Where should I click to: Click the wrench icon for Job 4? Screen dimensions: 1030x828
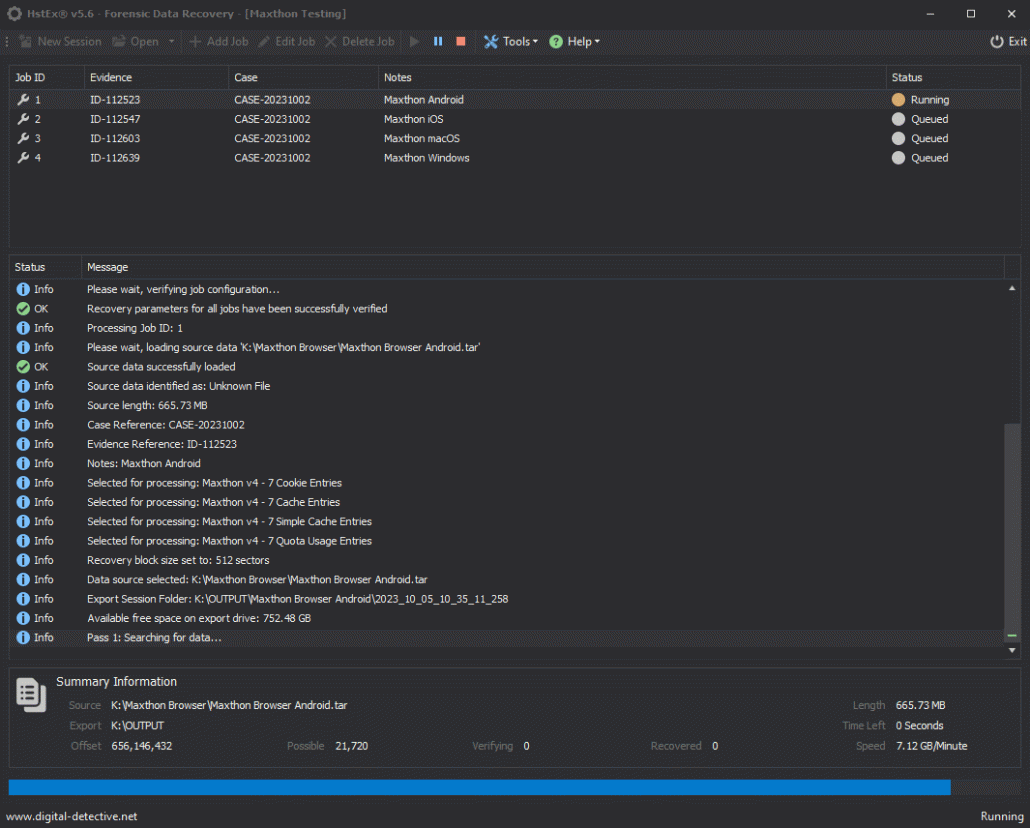pyautogui.click(x=23, y=158)
